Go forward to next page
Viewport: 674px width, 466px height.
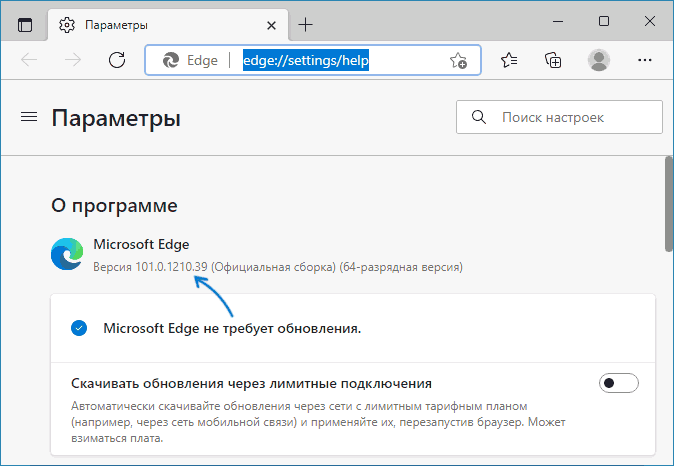(73, 60)
